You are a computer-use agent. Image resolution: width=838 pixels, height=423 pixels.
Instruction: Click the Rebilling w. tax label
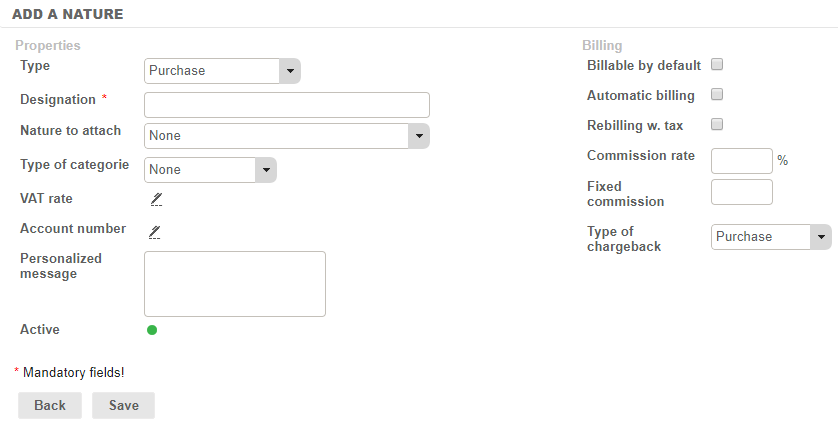[635, 126]
